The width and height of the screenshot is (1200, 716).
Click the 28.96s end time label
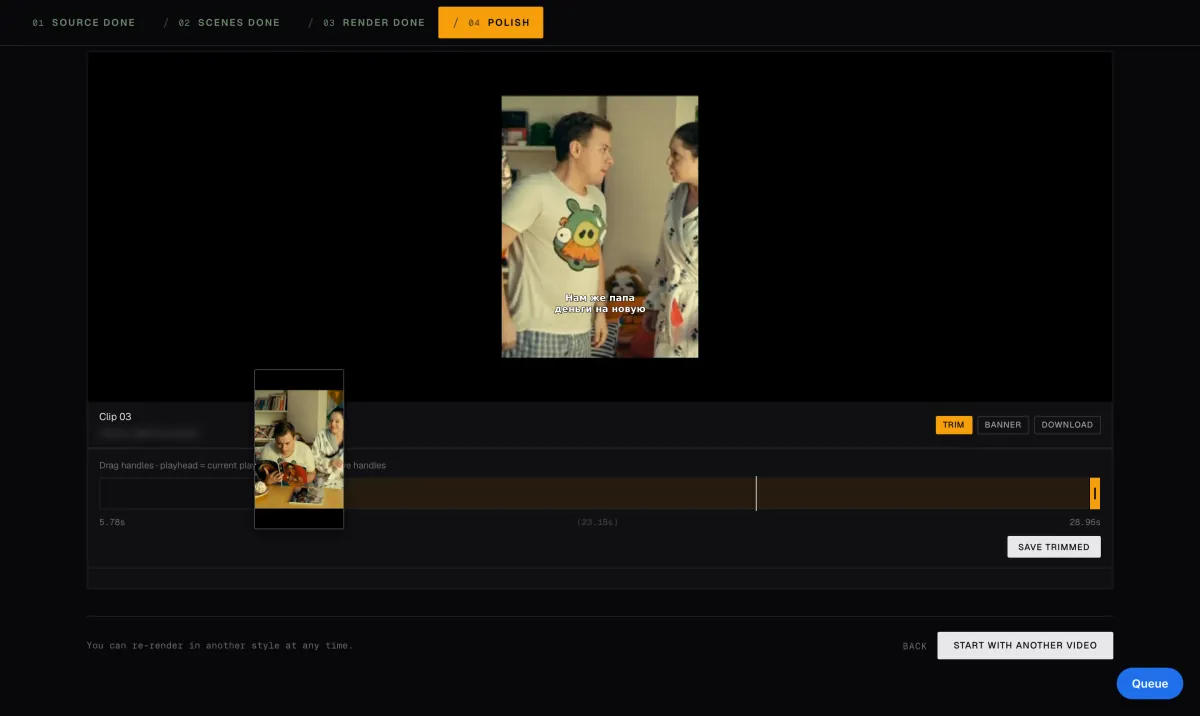pos(1085,523)
